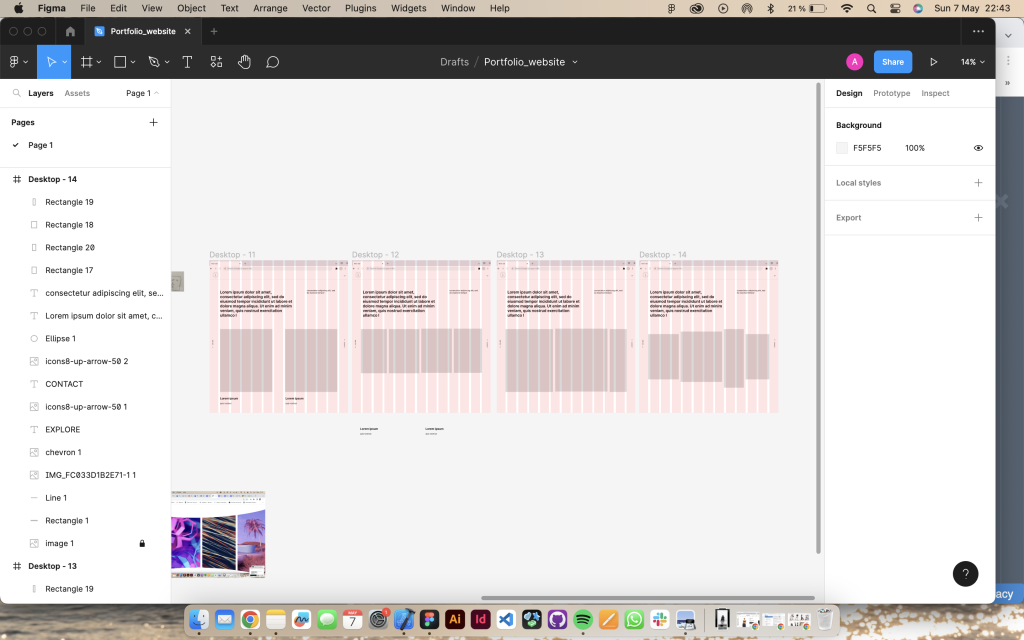Close the Portfolio_website tab

pyautogui.click(x=187, y=31)
